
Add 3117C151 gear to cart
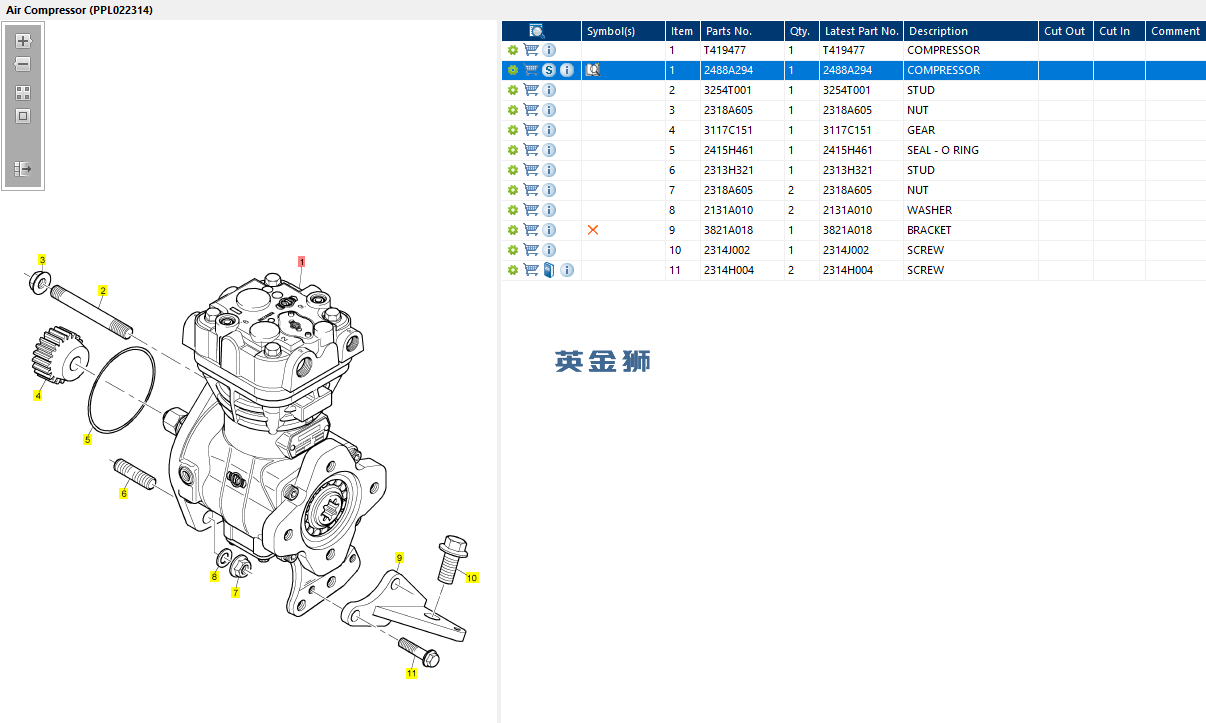[x=531, y=130]
